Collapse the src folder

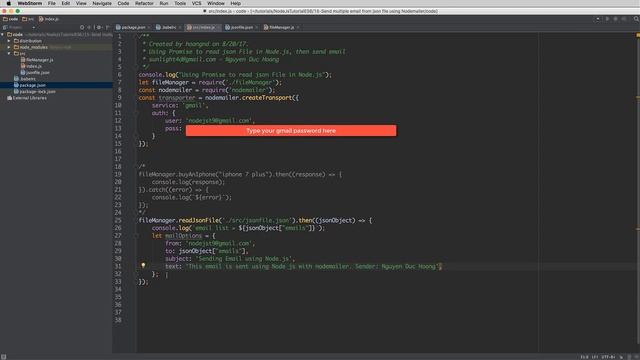(9, 53)
